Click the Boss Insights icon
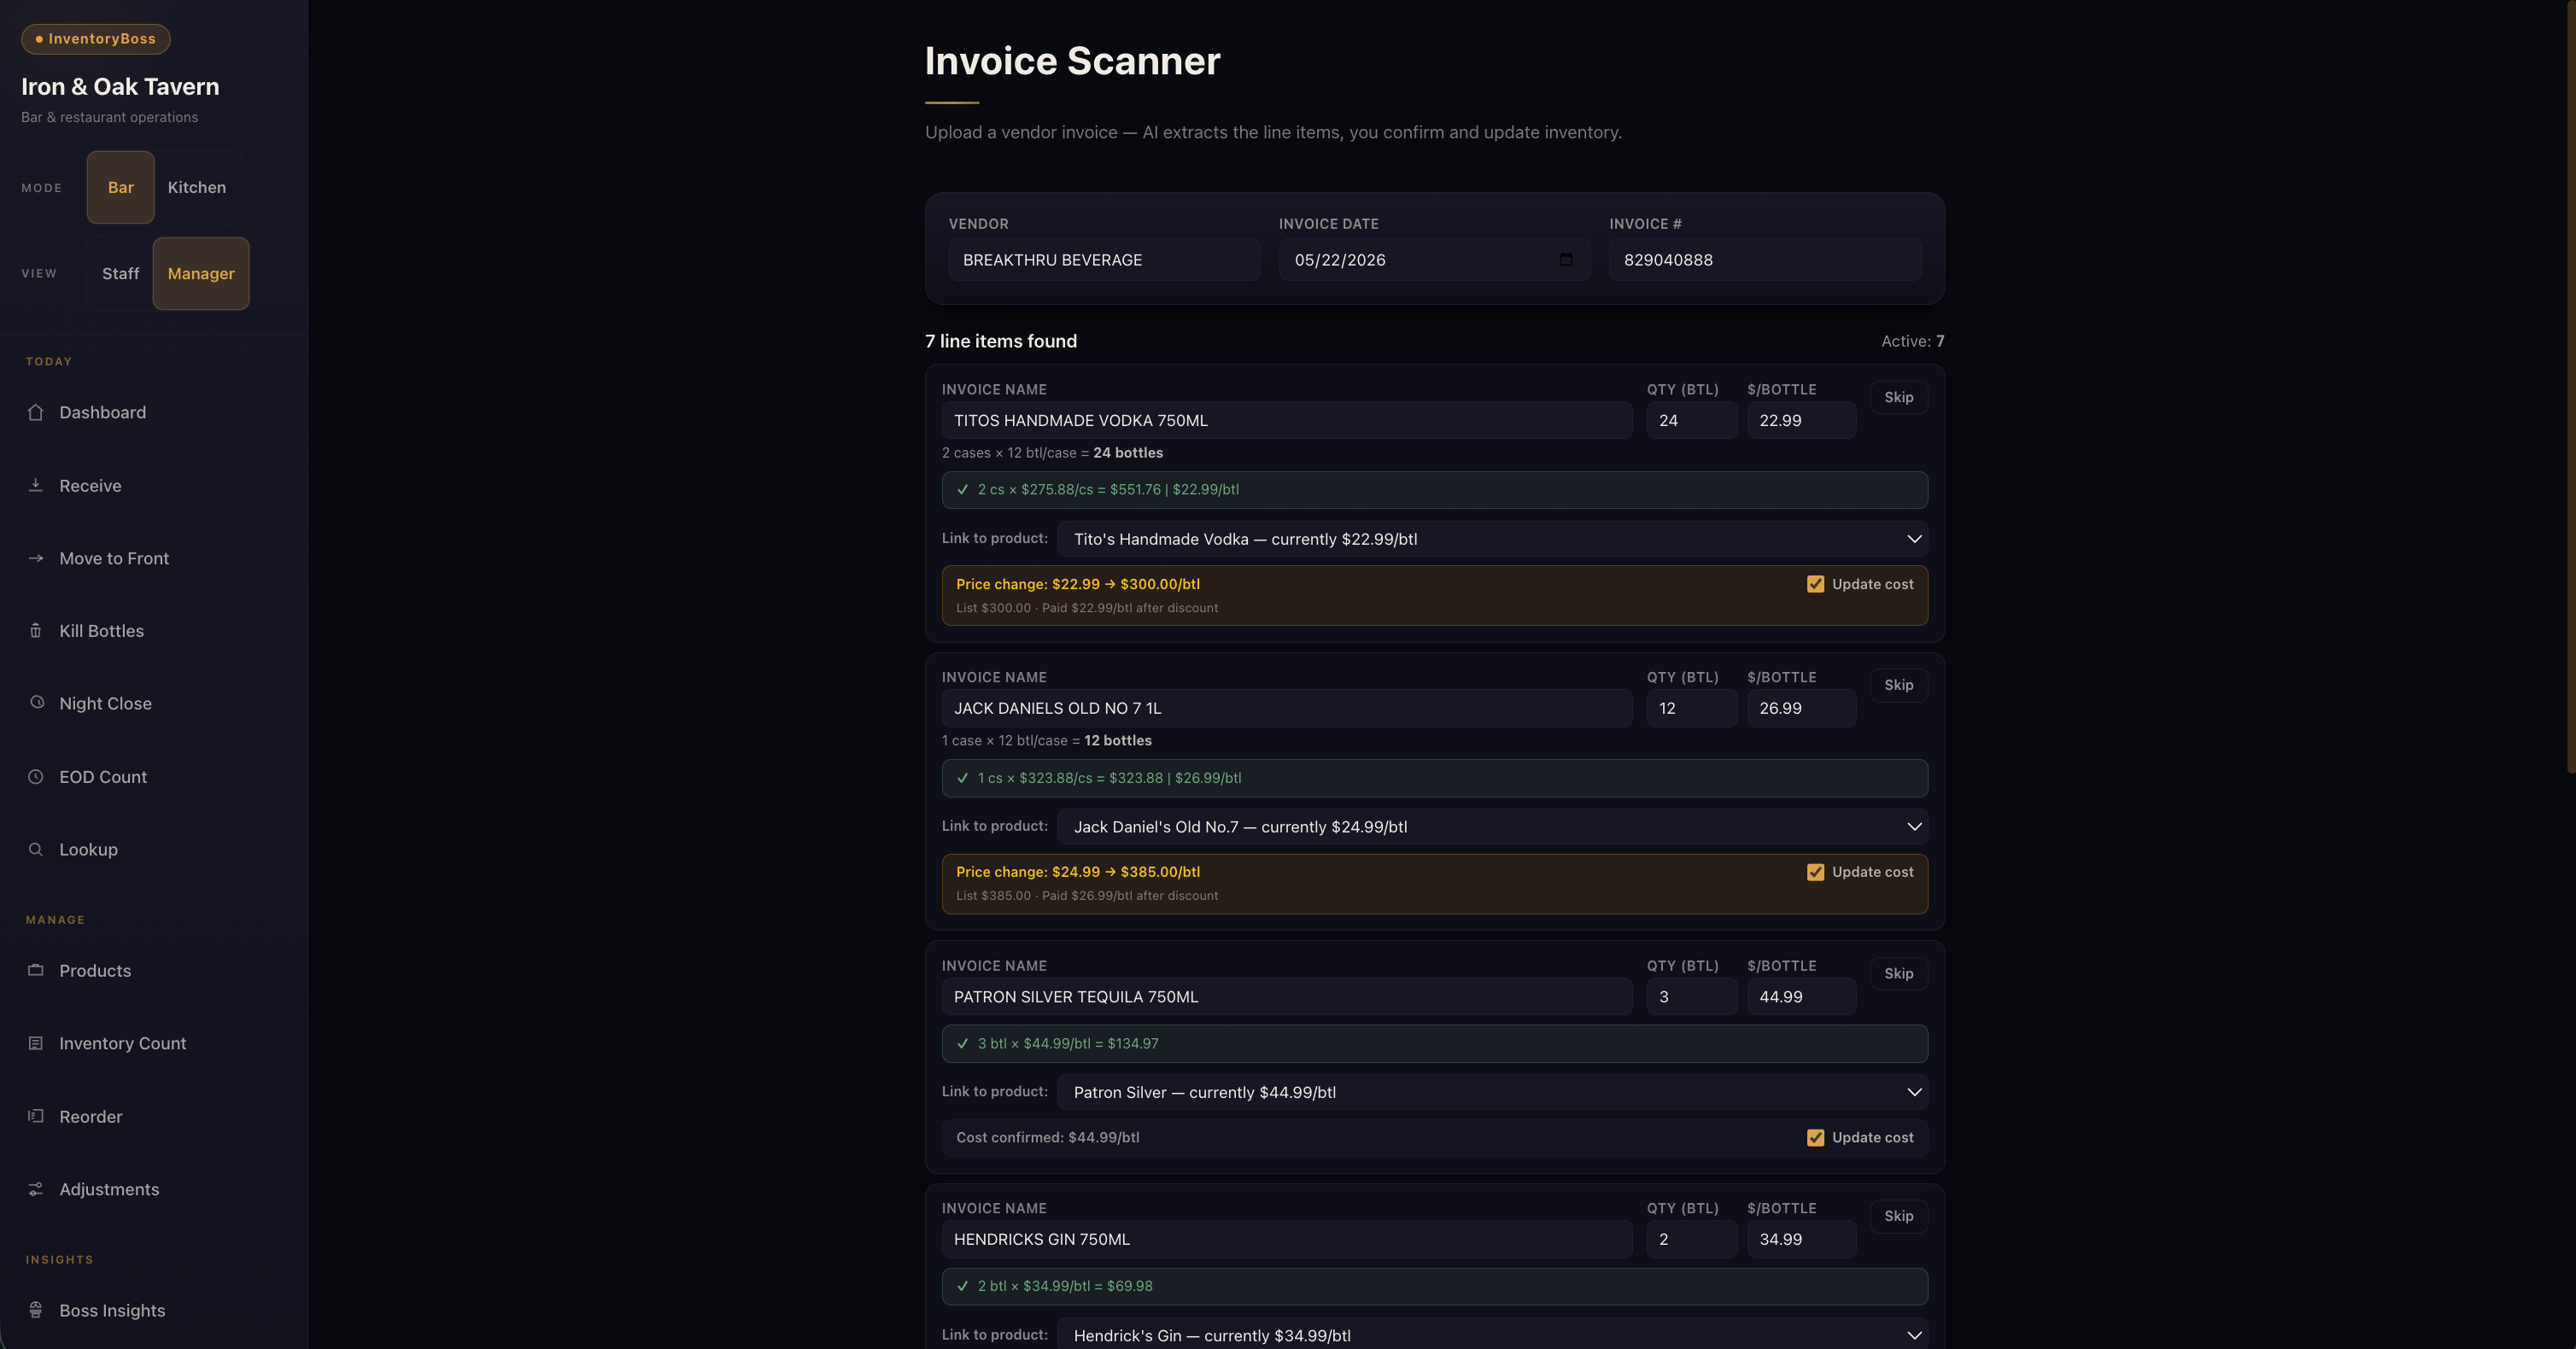The width and height of the screenshot is (2576, 1349). pyautogui.click(x=36, y=1310)
